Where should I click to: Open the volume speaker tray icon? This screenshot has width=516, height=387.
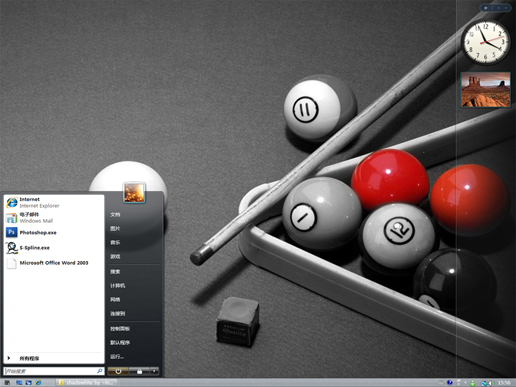click(491, 383)
